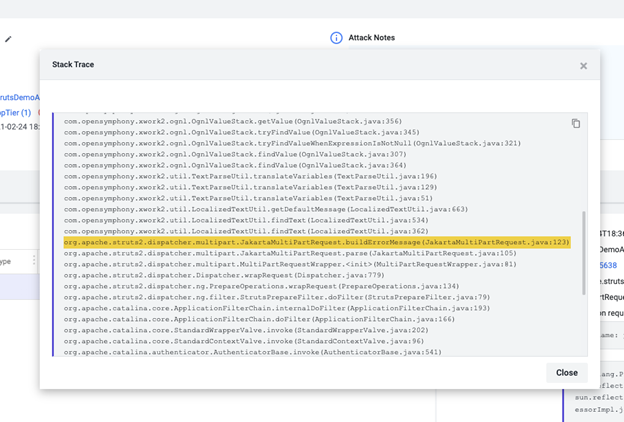Open the Type column options menu
The height and width of the screenshot is (422, 624).
tap(32, 260)
